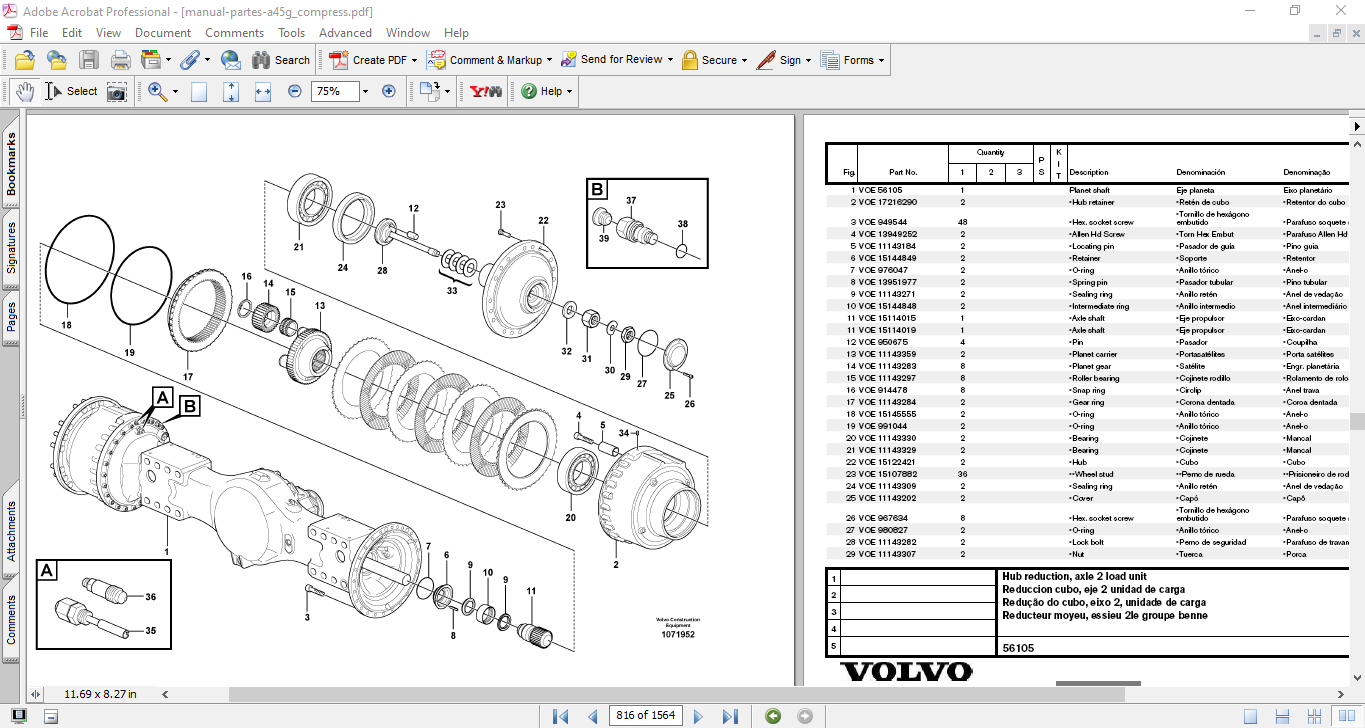Click the Fit Width icon

(263, 91)
